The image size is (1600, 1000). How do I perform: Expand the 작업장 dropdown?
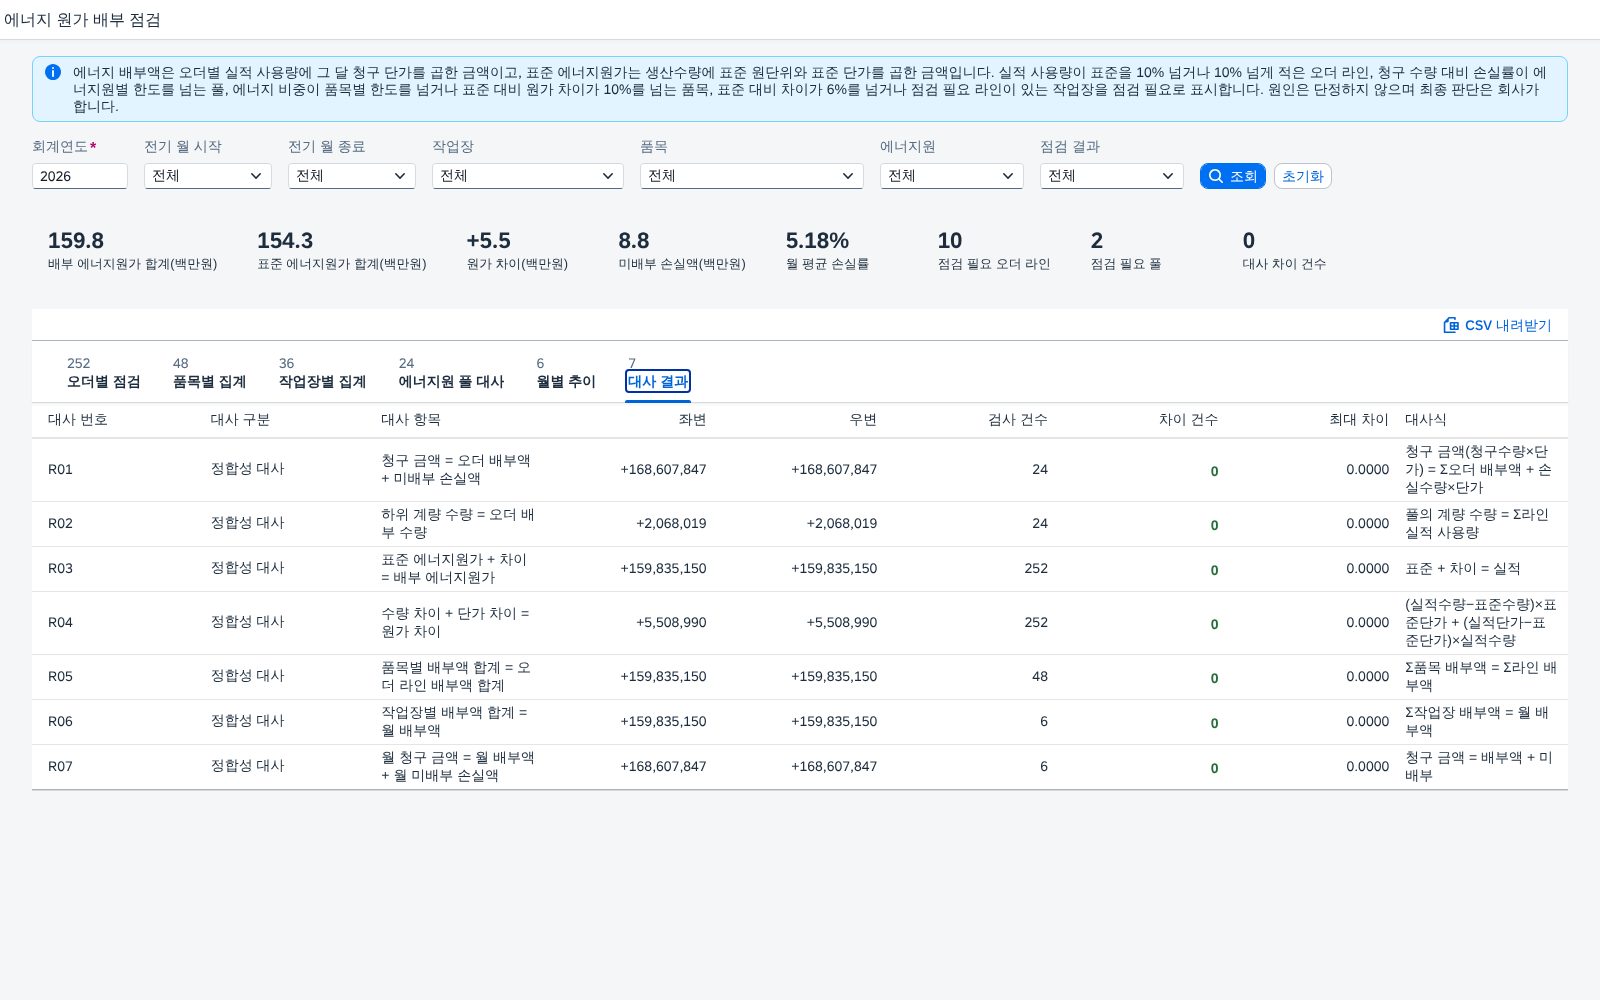[x=528, y=176]
